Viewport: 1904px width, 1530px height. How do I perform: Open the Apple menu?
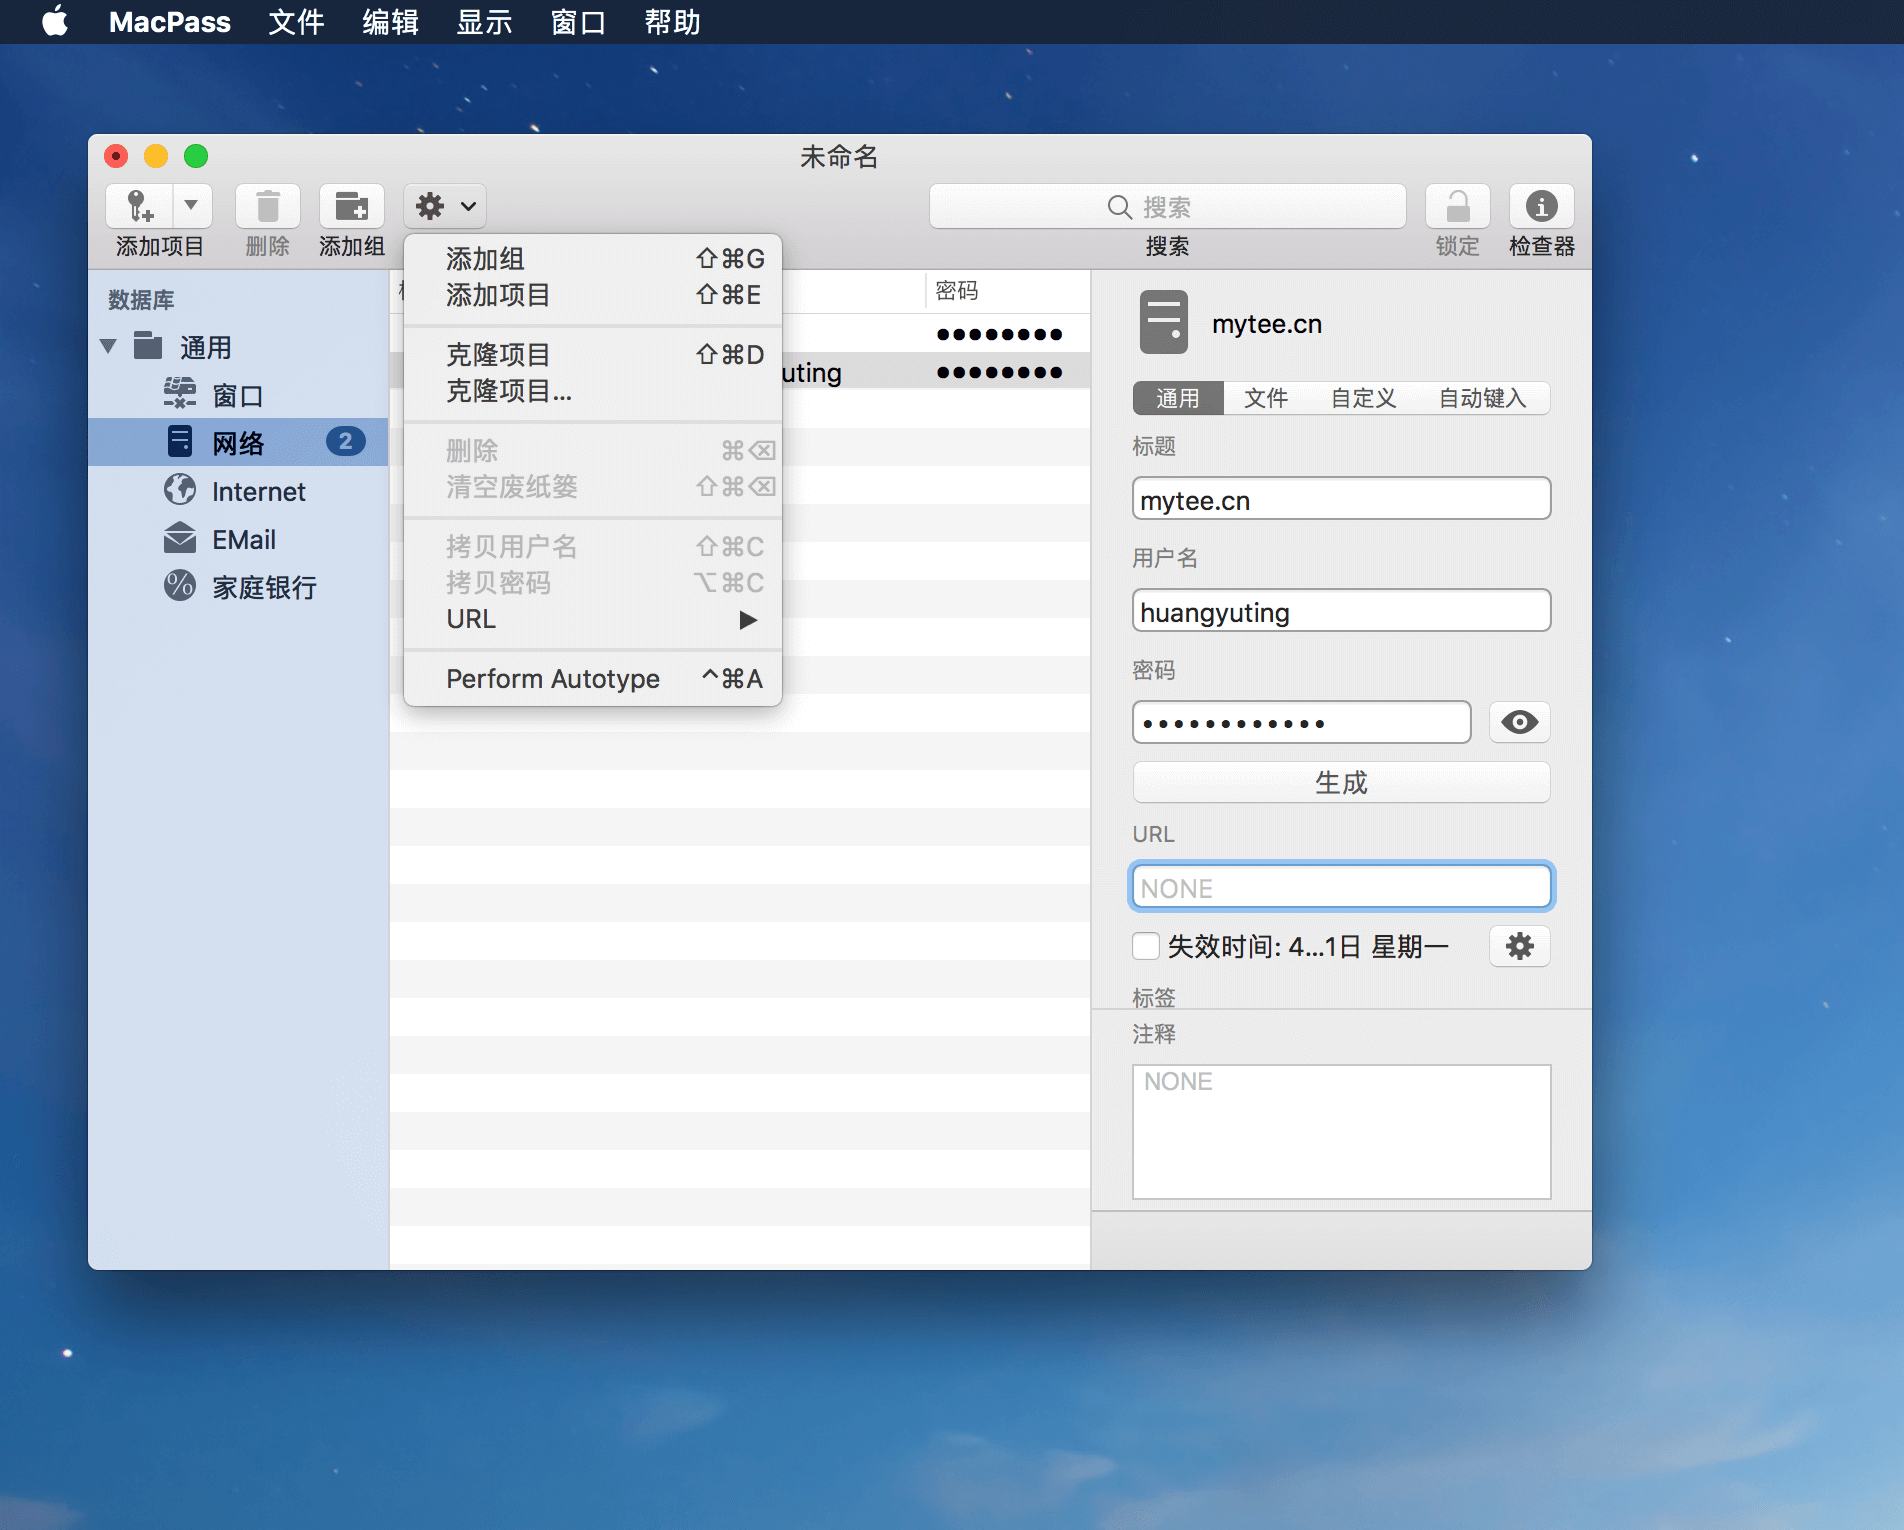coord(55,22)
